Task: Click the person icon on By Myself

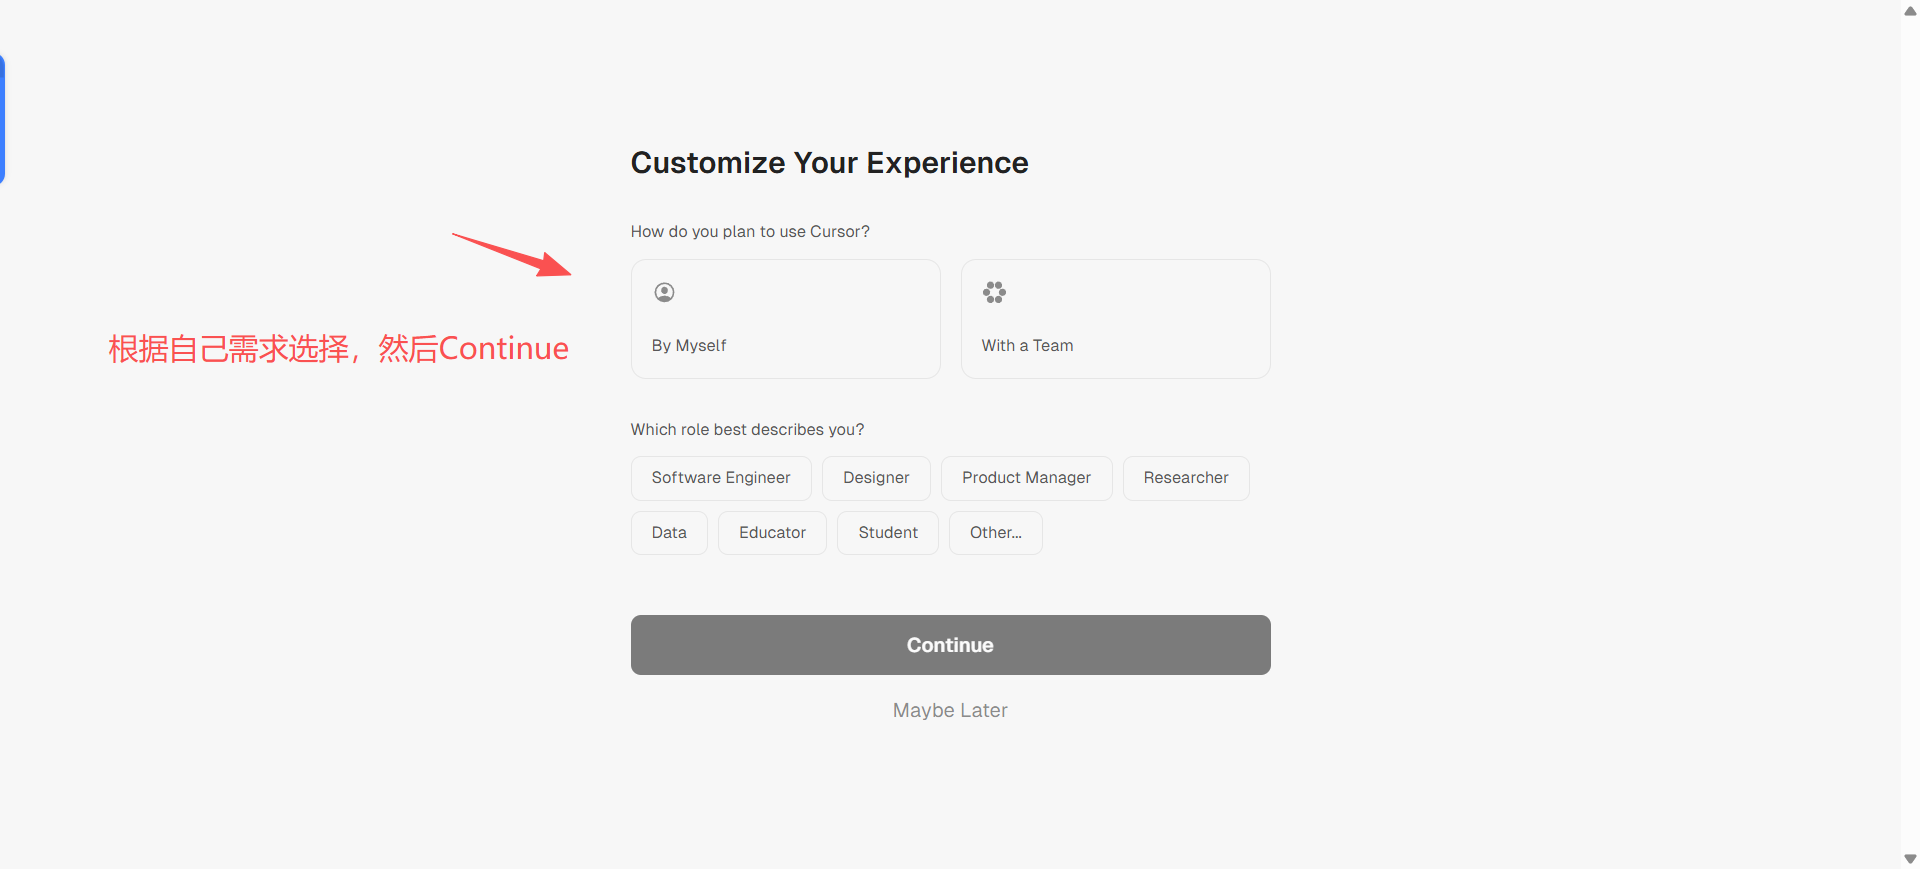Action: (664, 292)
